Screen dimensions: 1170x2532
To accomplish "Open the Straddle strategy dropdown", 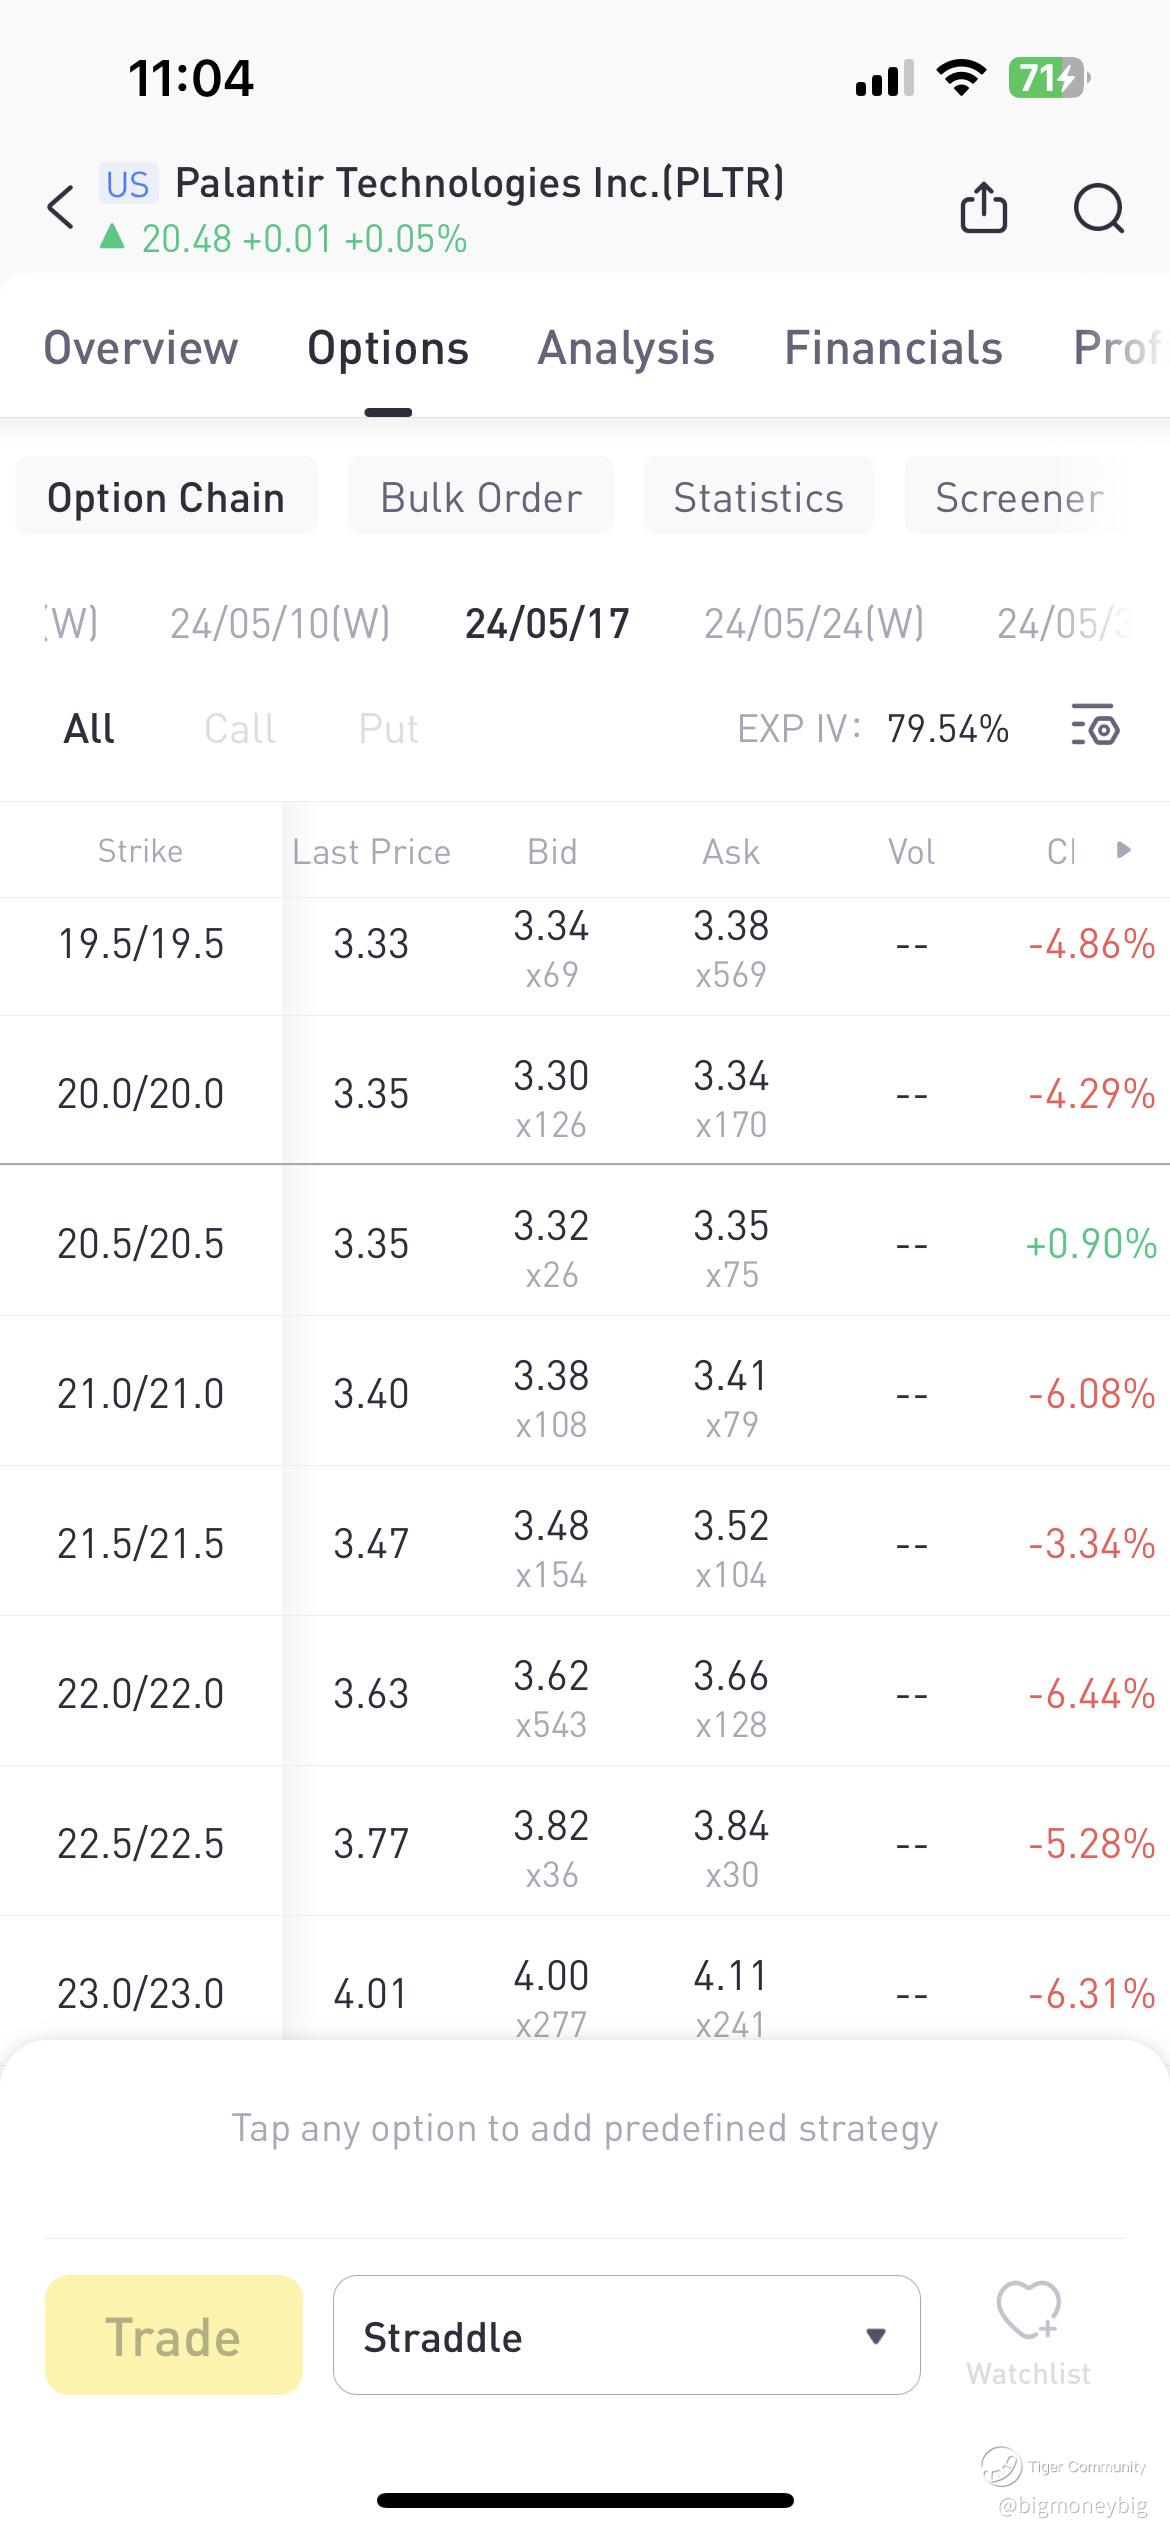I will pyautogui.click(x=626, y=2335).
